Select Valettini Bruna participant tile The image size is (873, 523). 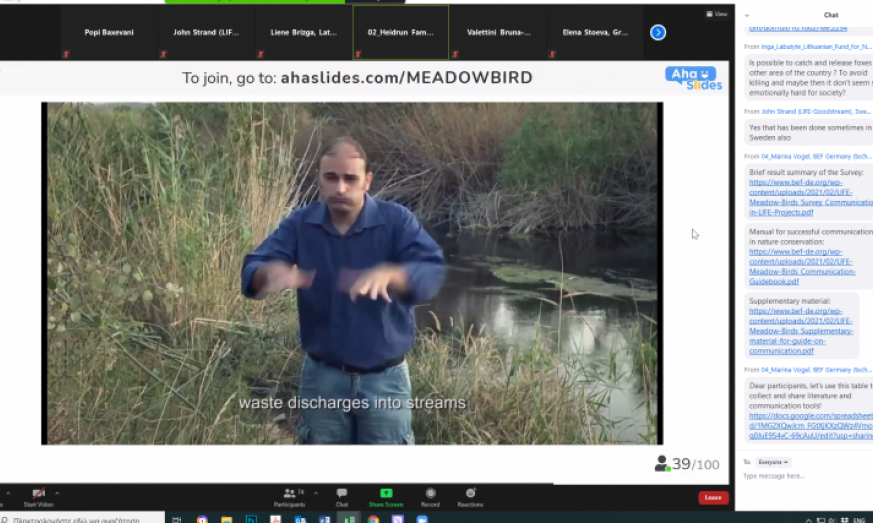(498, 32)
